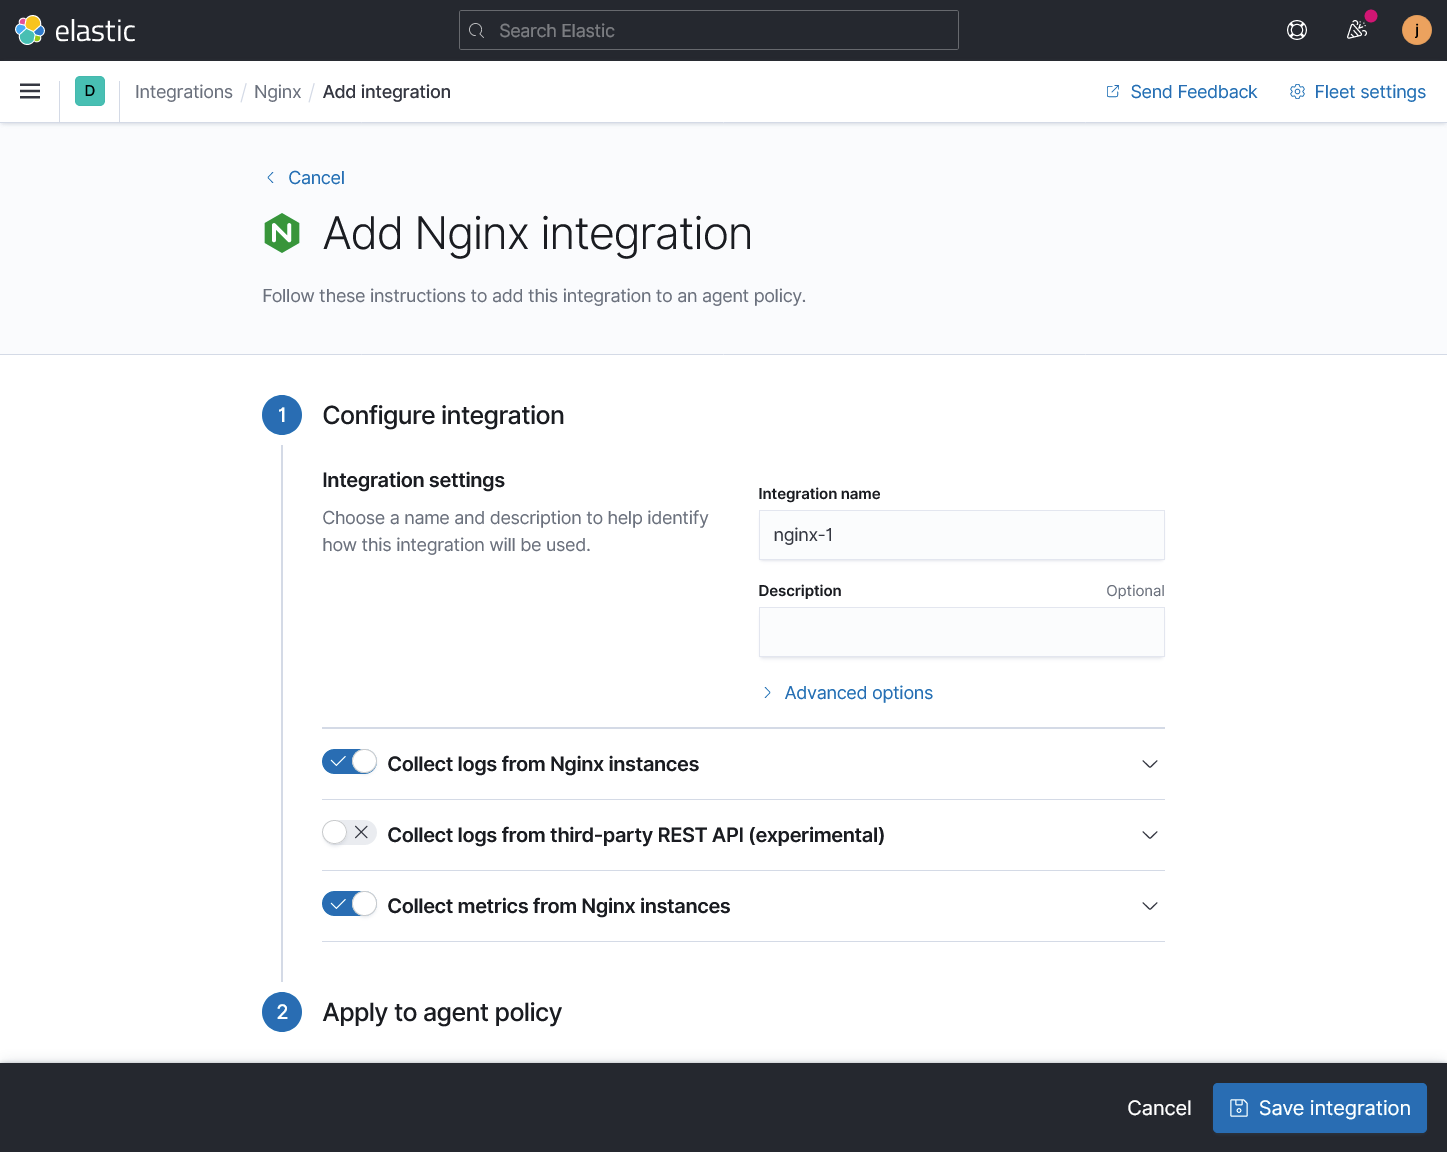
Task: Click the Fleet settings gear icon
Action: [x=1297, y=91]
